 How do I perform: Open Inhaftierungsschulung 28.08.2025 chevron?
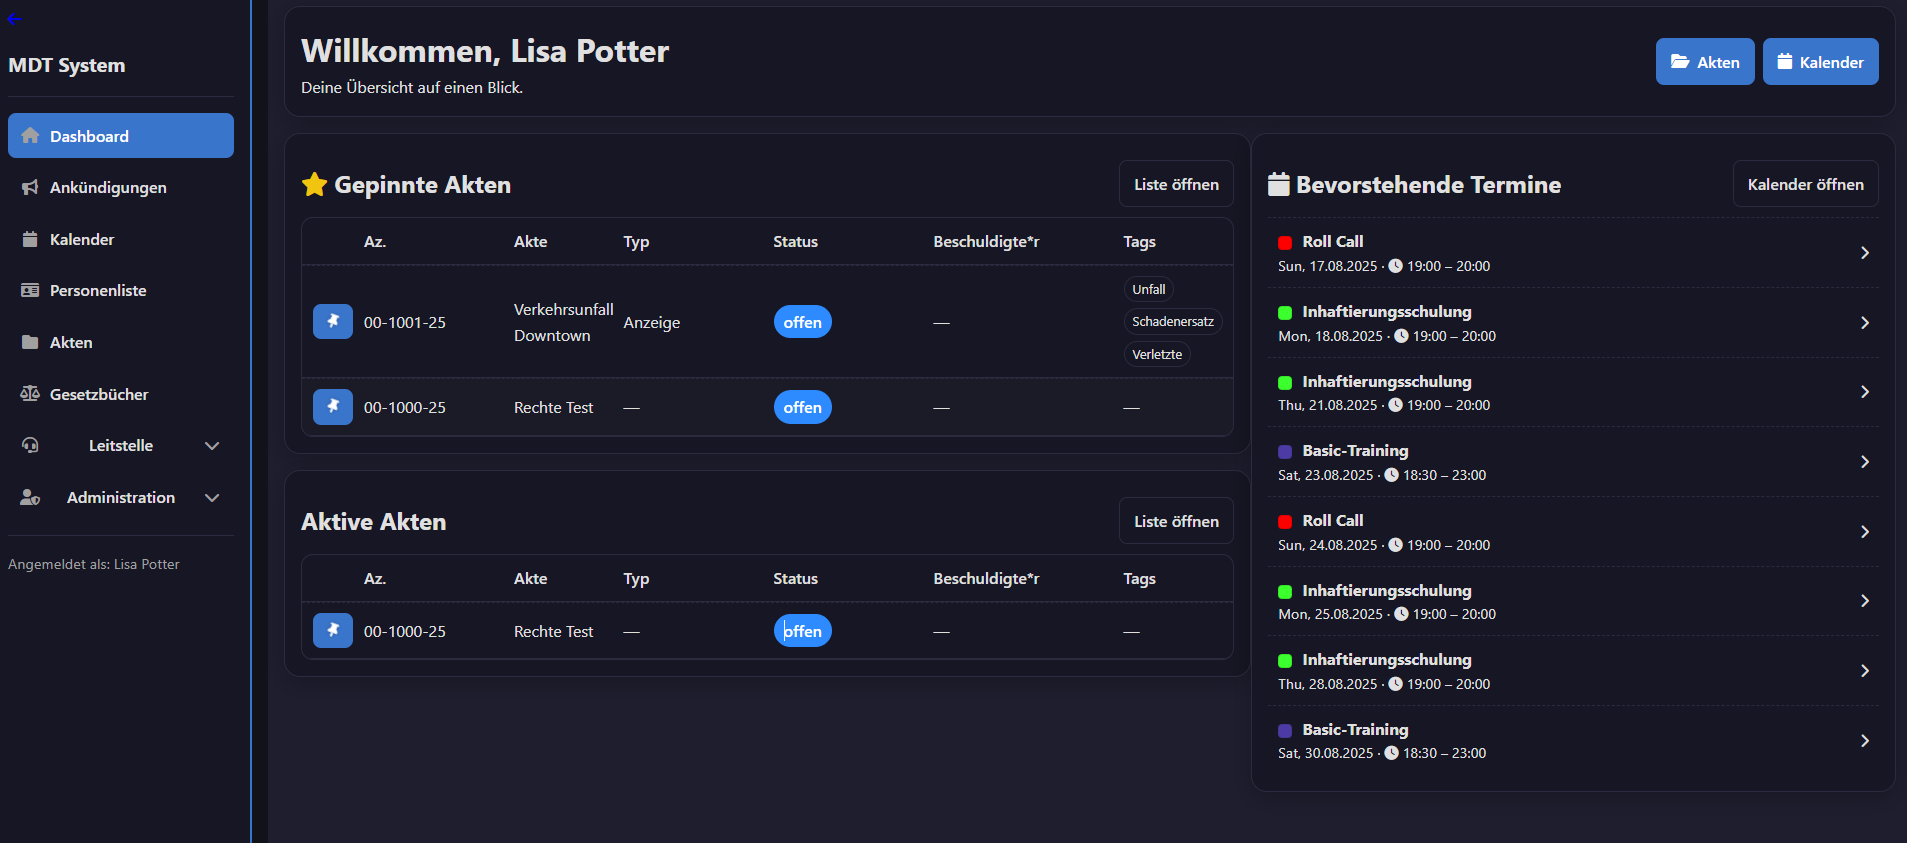pyautogui.click(x=1865, y=671)
